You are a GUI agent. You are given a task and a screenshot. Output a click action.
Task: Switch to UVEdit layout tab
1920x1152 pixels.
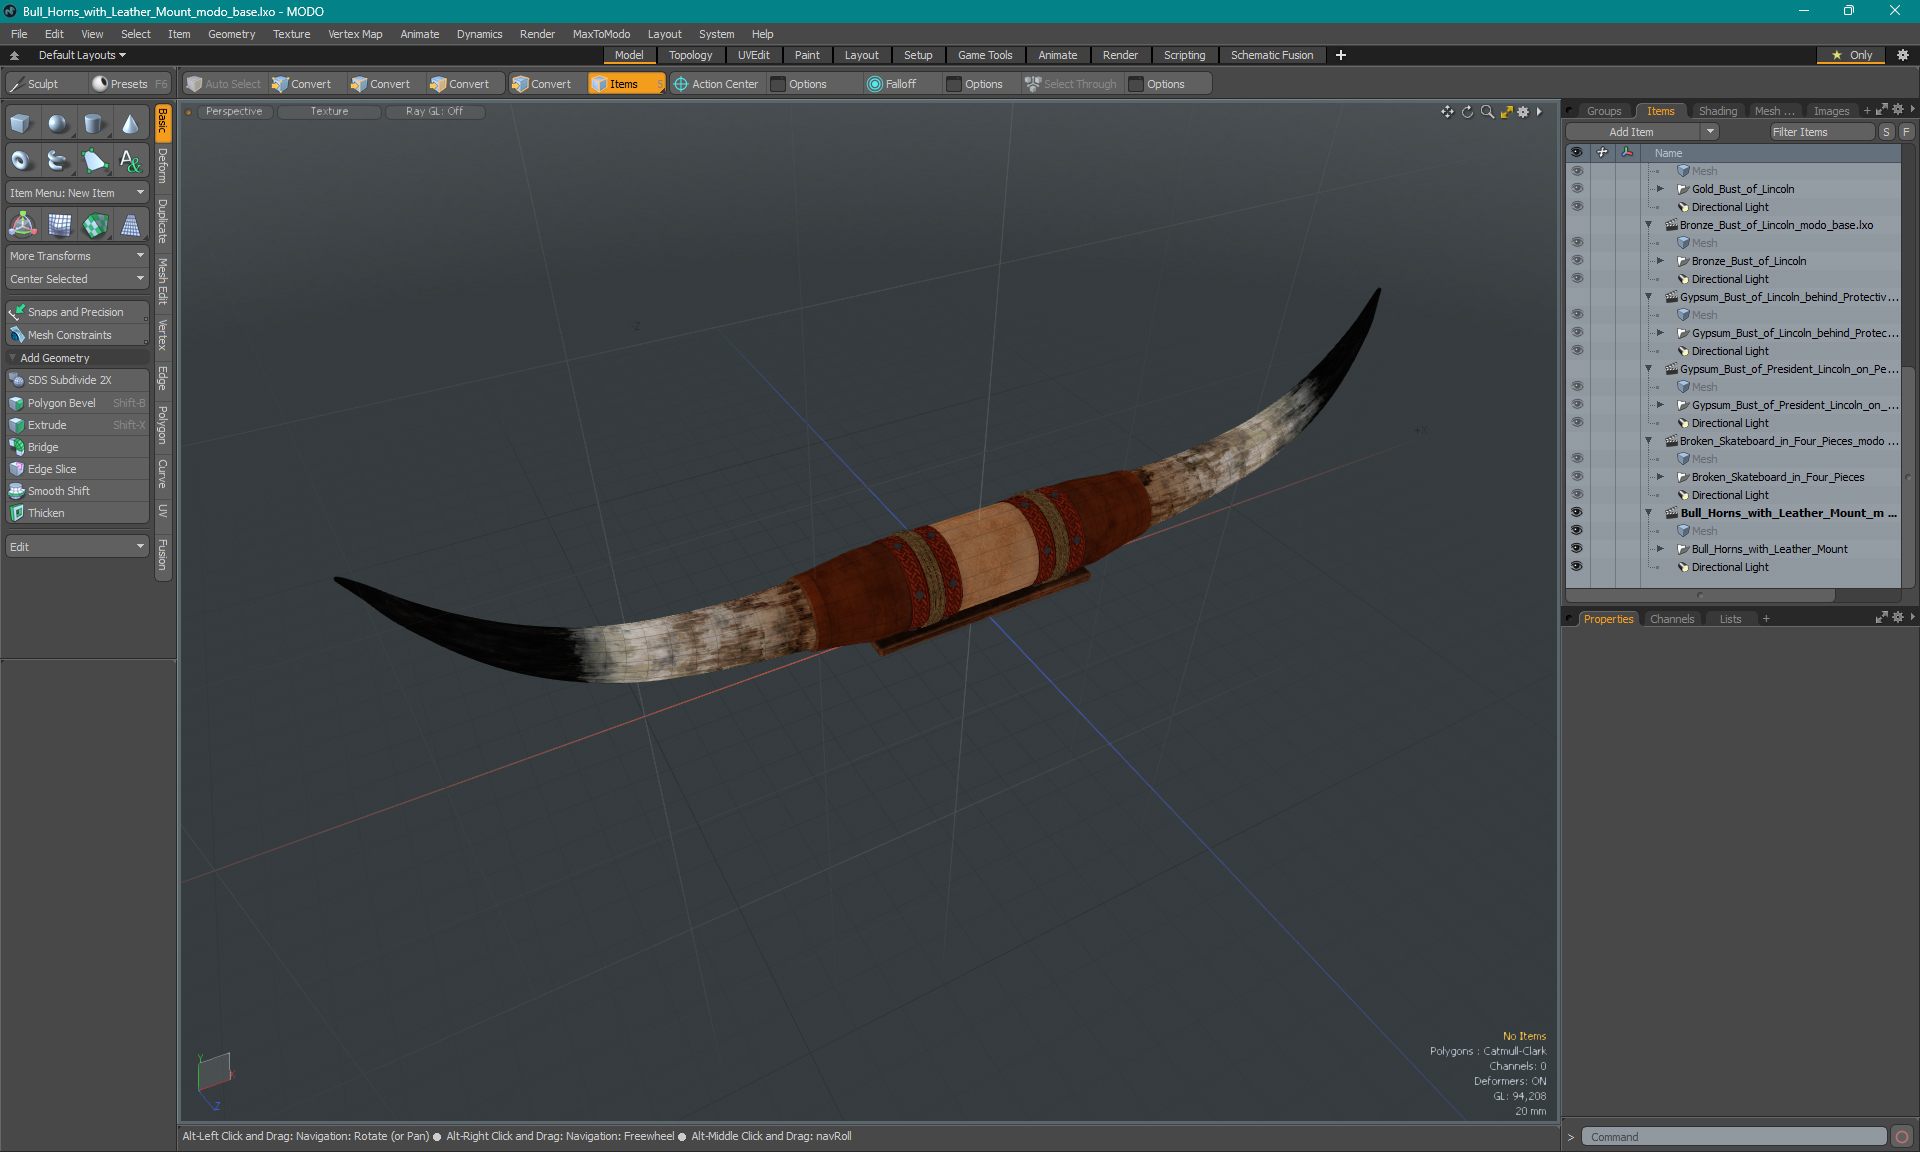point(753,55)
